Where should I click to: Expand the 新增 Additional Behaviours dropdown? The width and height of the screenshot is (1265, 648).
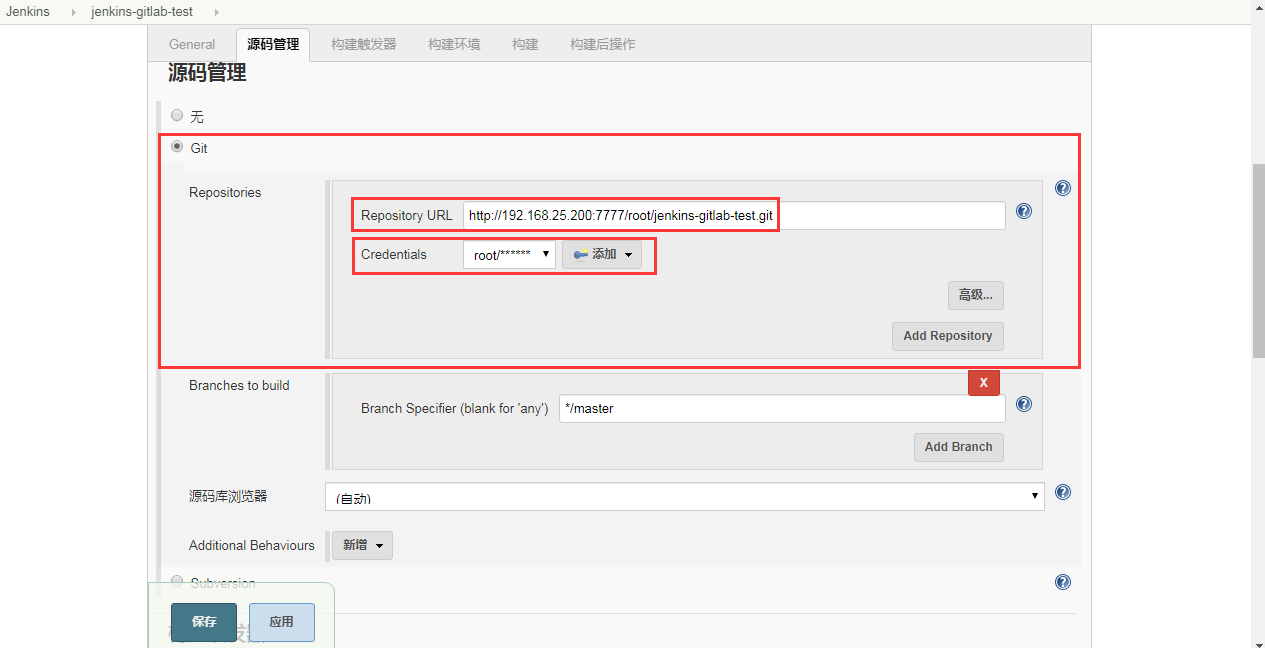pos(362,545)
